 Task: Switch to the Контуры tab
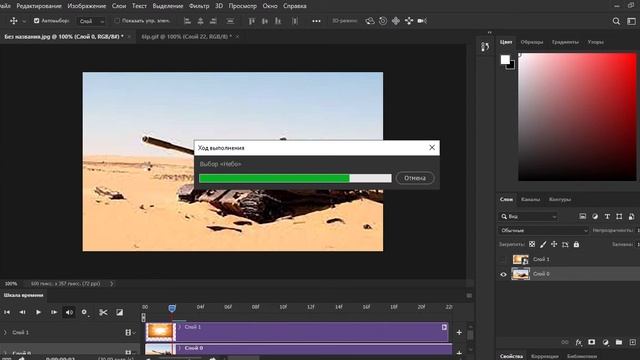(560, 199)
